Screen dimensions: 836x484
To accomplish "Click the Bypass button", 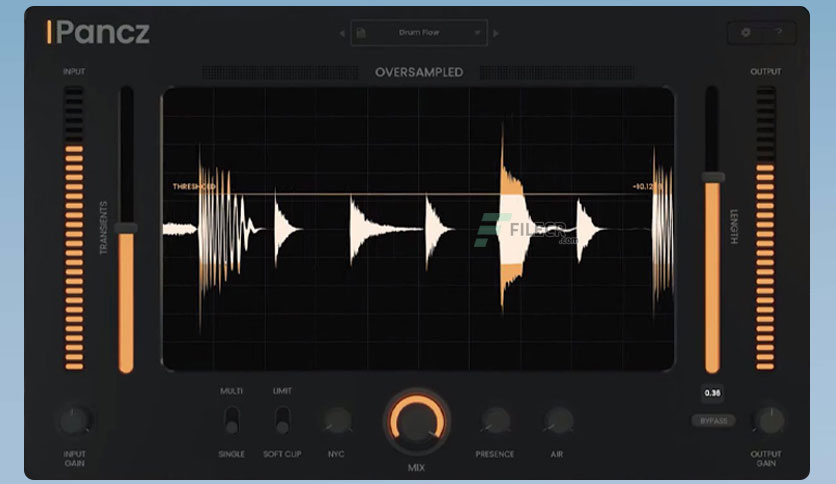I will [x=713, y=421].
